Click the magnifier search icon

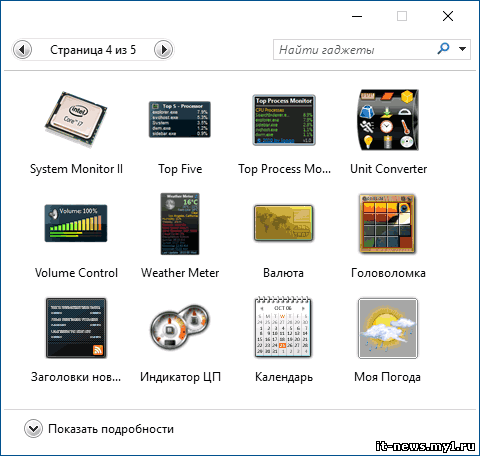(x=443, y=49)
